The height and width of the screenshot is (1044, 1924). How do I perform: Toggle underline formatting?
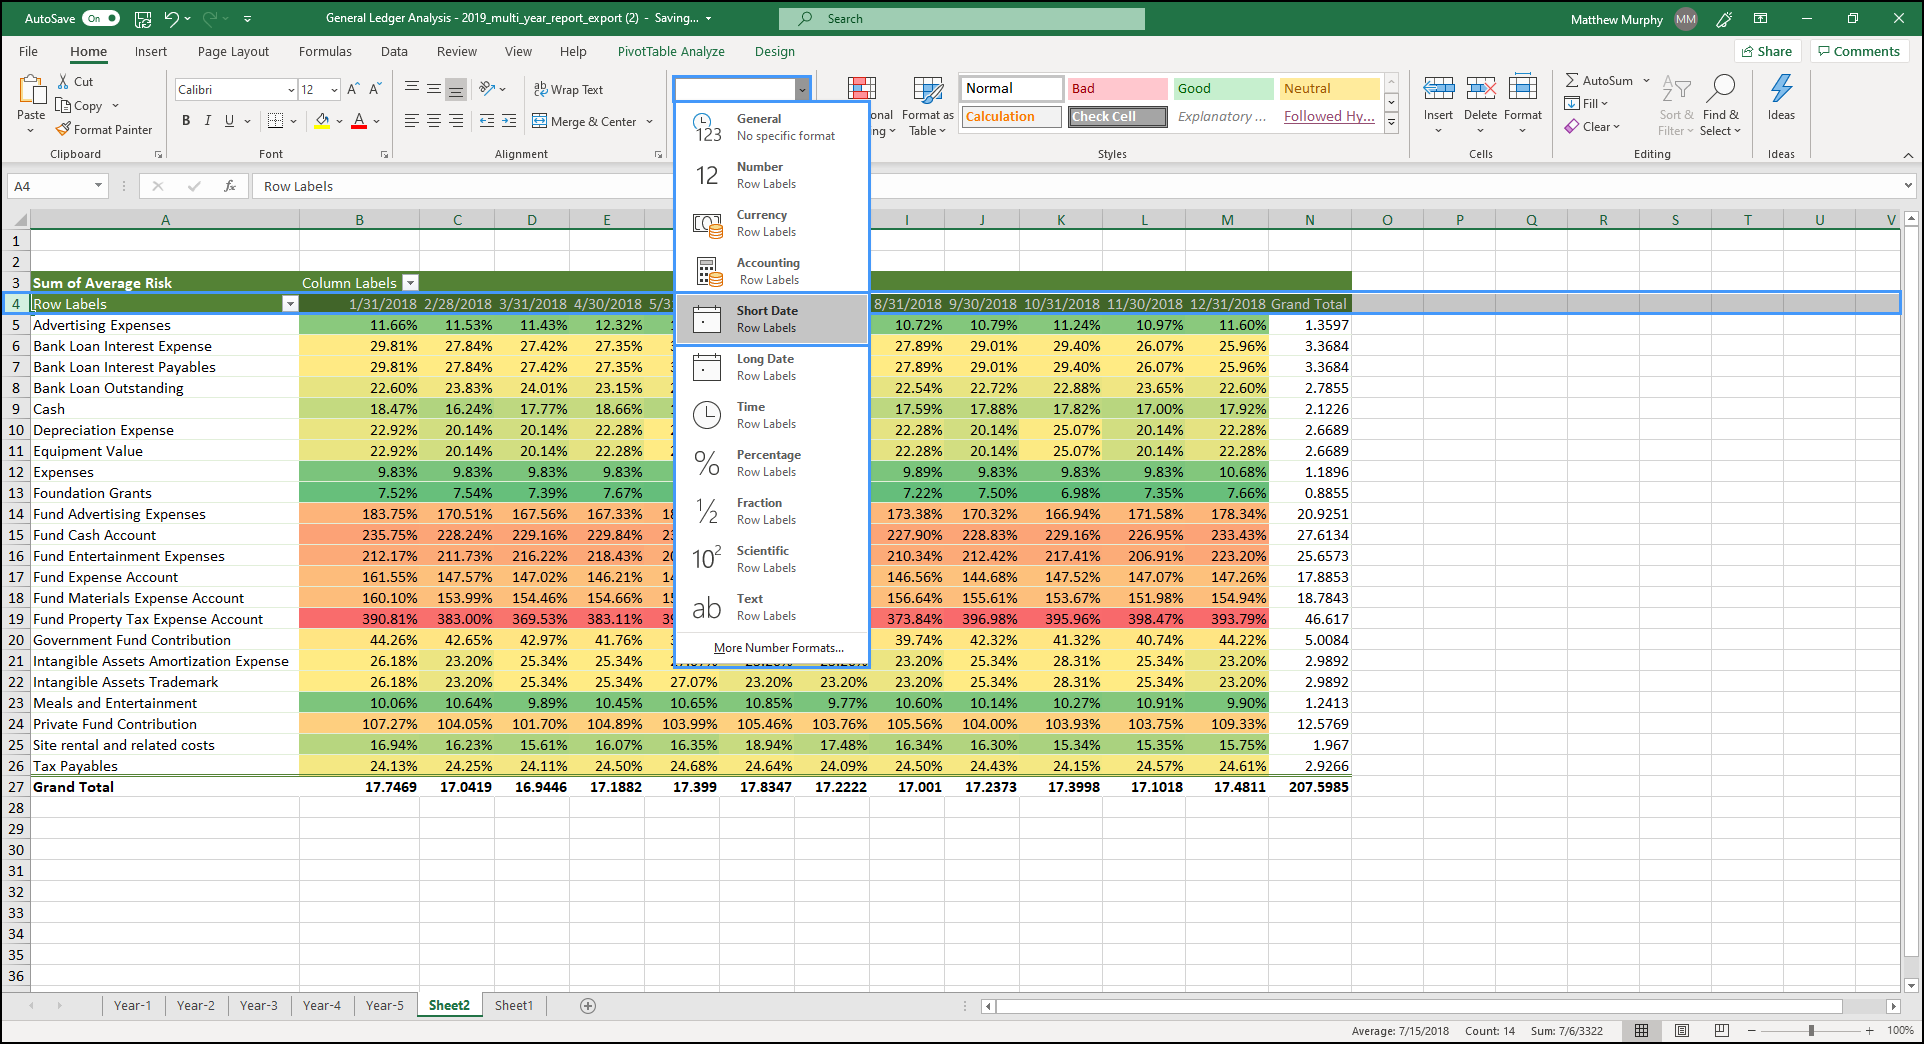click(229, 121)
